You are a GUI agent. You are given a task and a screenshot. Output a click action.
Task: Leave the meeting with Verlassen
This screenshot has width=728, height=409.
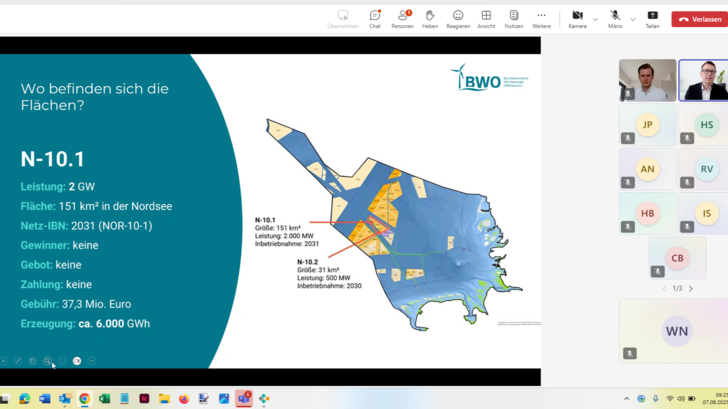click(699, 18)
